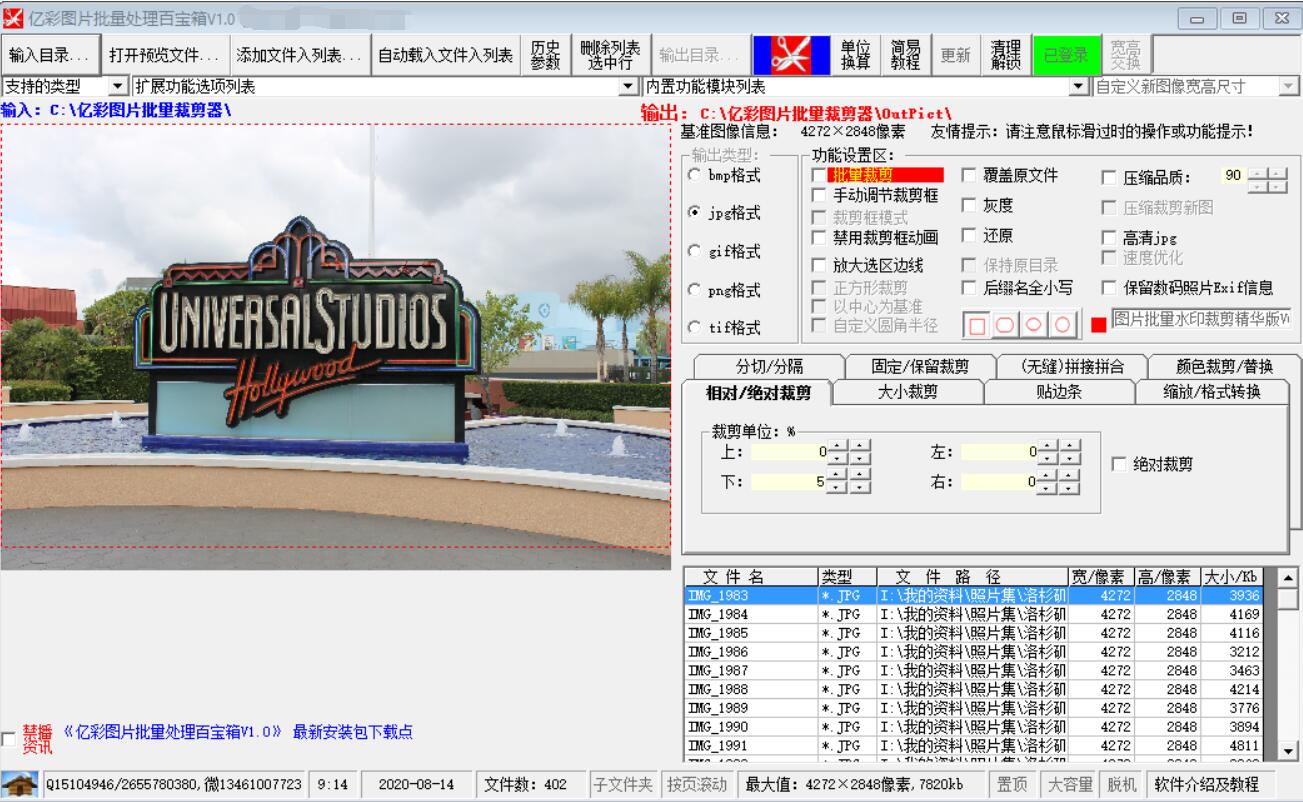Click the 输入目录 button

pyautogui.click(x=51, y=55)
